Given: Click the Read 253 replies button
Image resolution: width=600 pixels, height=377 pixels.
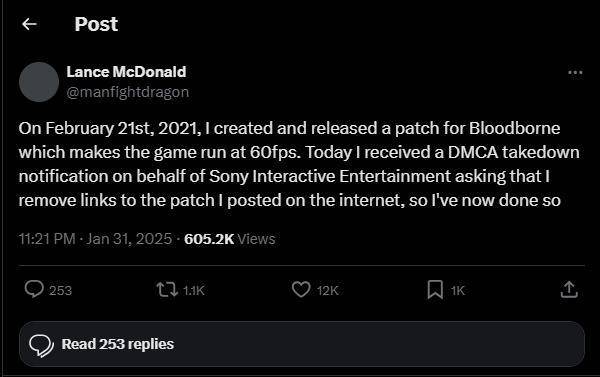Looking at the screenshot, I should pyautogui.click(x=302, y=344).
